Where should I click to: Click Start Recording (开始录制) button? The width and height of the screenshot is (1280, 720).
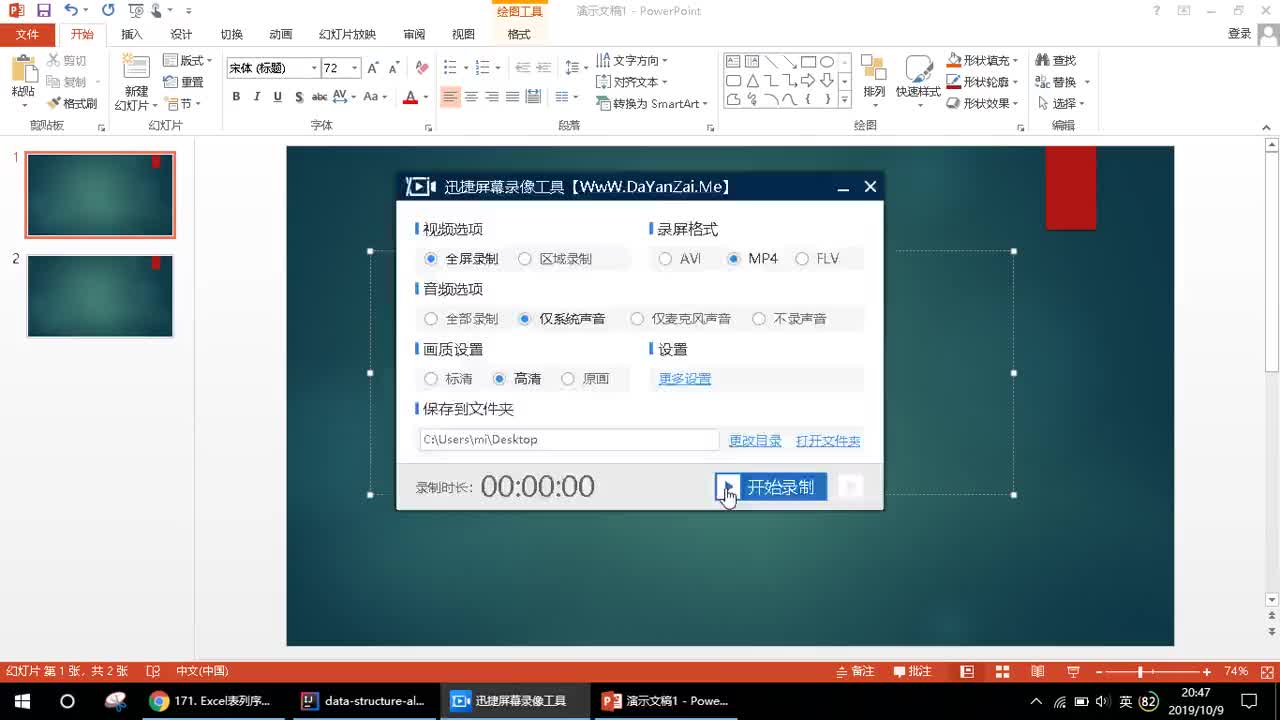[x=771, y=487]
